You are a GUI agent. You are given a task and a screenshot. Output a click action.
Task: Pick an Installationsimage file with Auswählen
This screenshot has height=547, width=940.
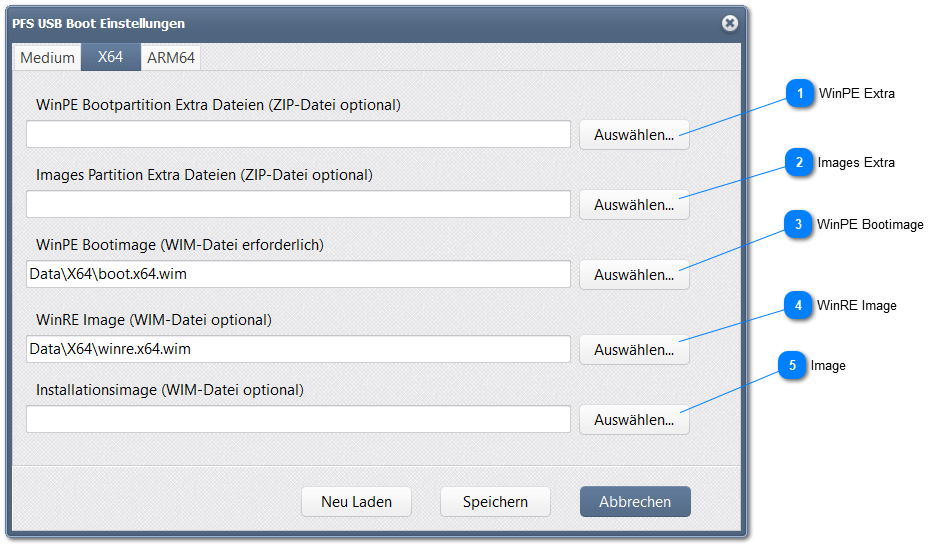click(634, 420)
